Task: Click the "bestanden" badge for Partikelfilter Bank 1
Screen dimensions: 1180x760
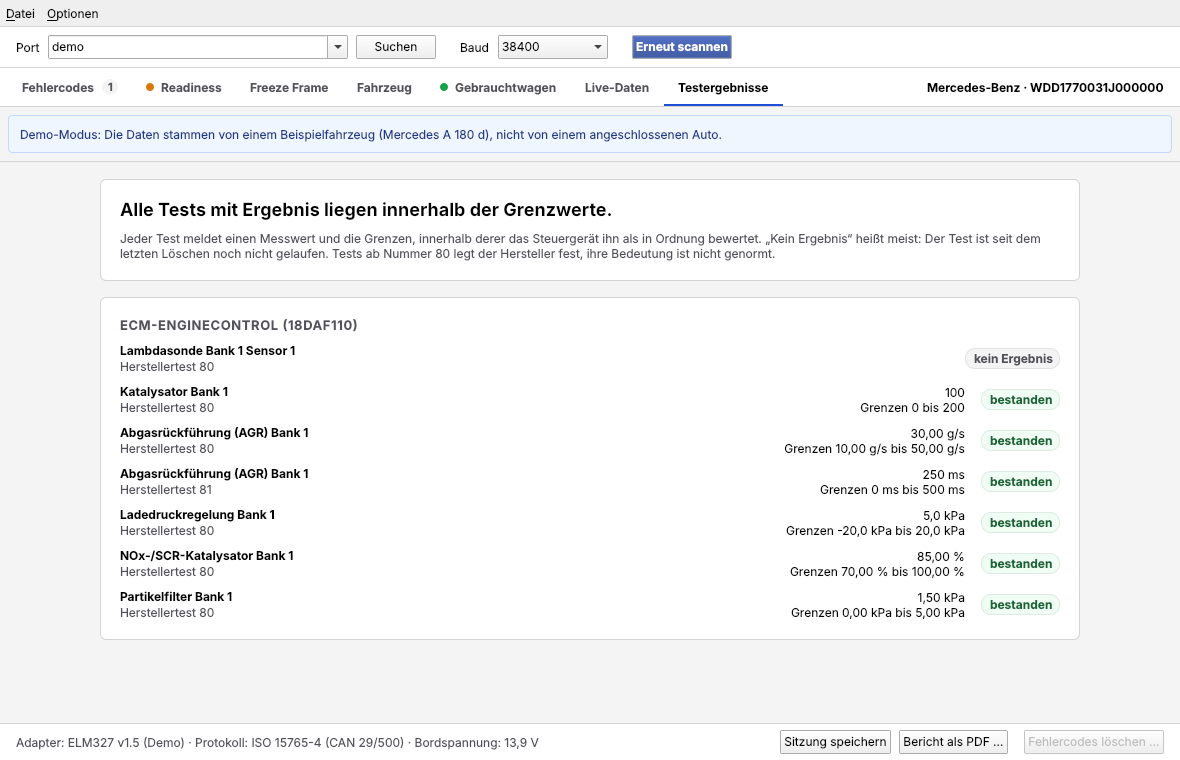Action: [1020, 605]
